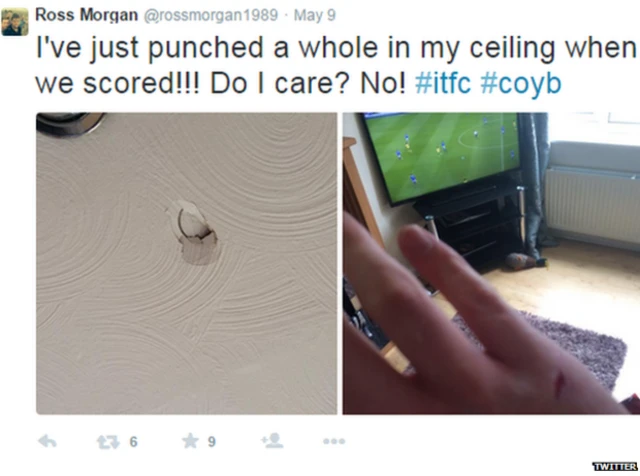Click the Ross Morgan display name

click(x=87, y=15)
